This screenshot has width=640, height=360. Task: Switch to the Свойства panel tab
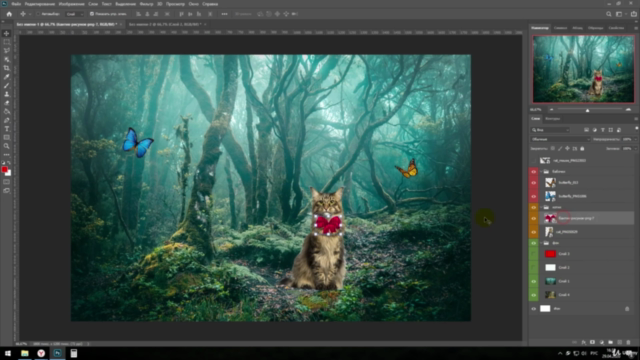(x=616, y=28)
